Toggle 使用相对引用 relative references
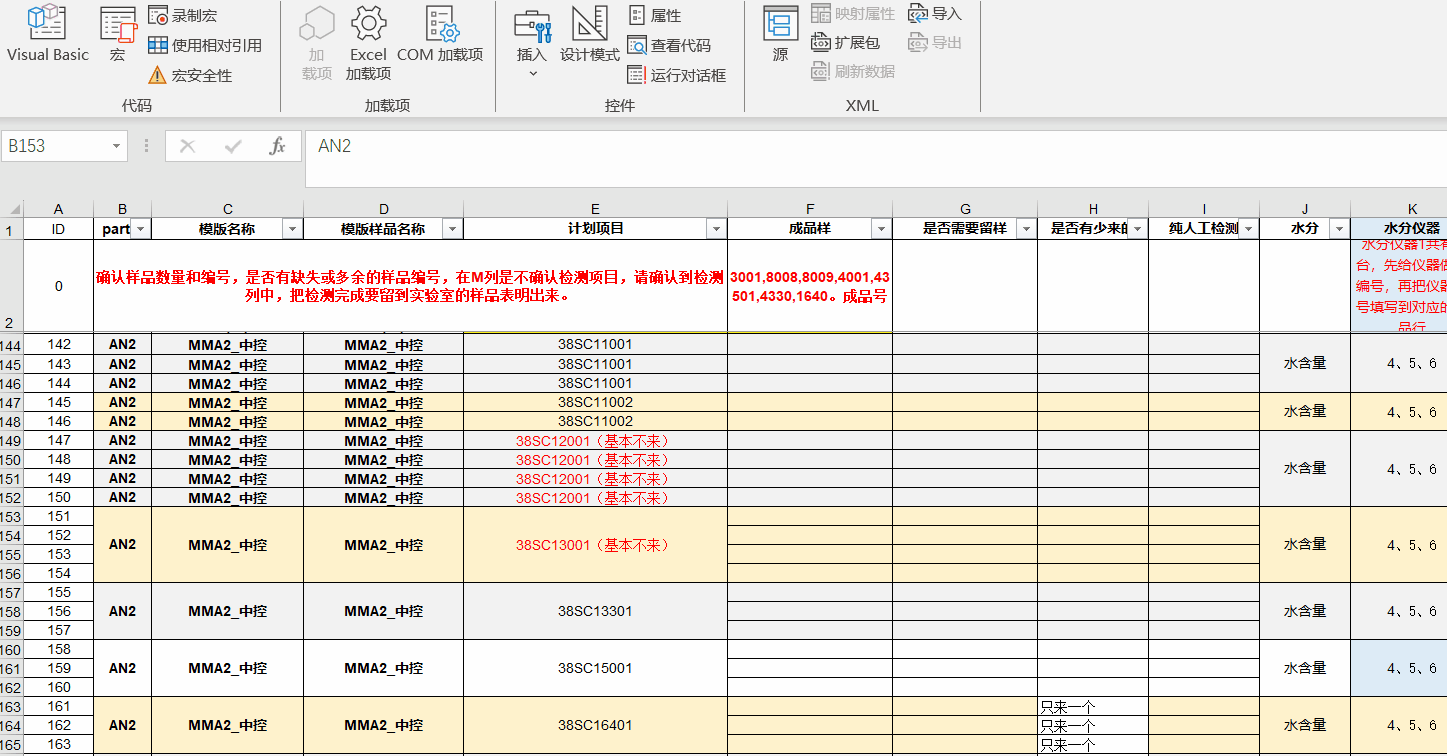This screenshot has height=756, width=1447. tap(205, 45)
